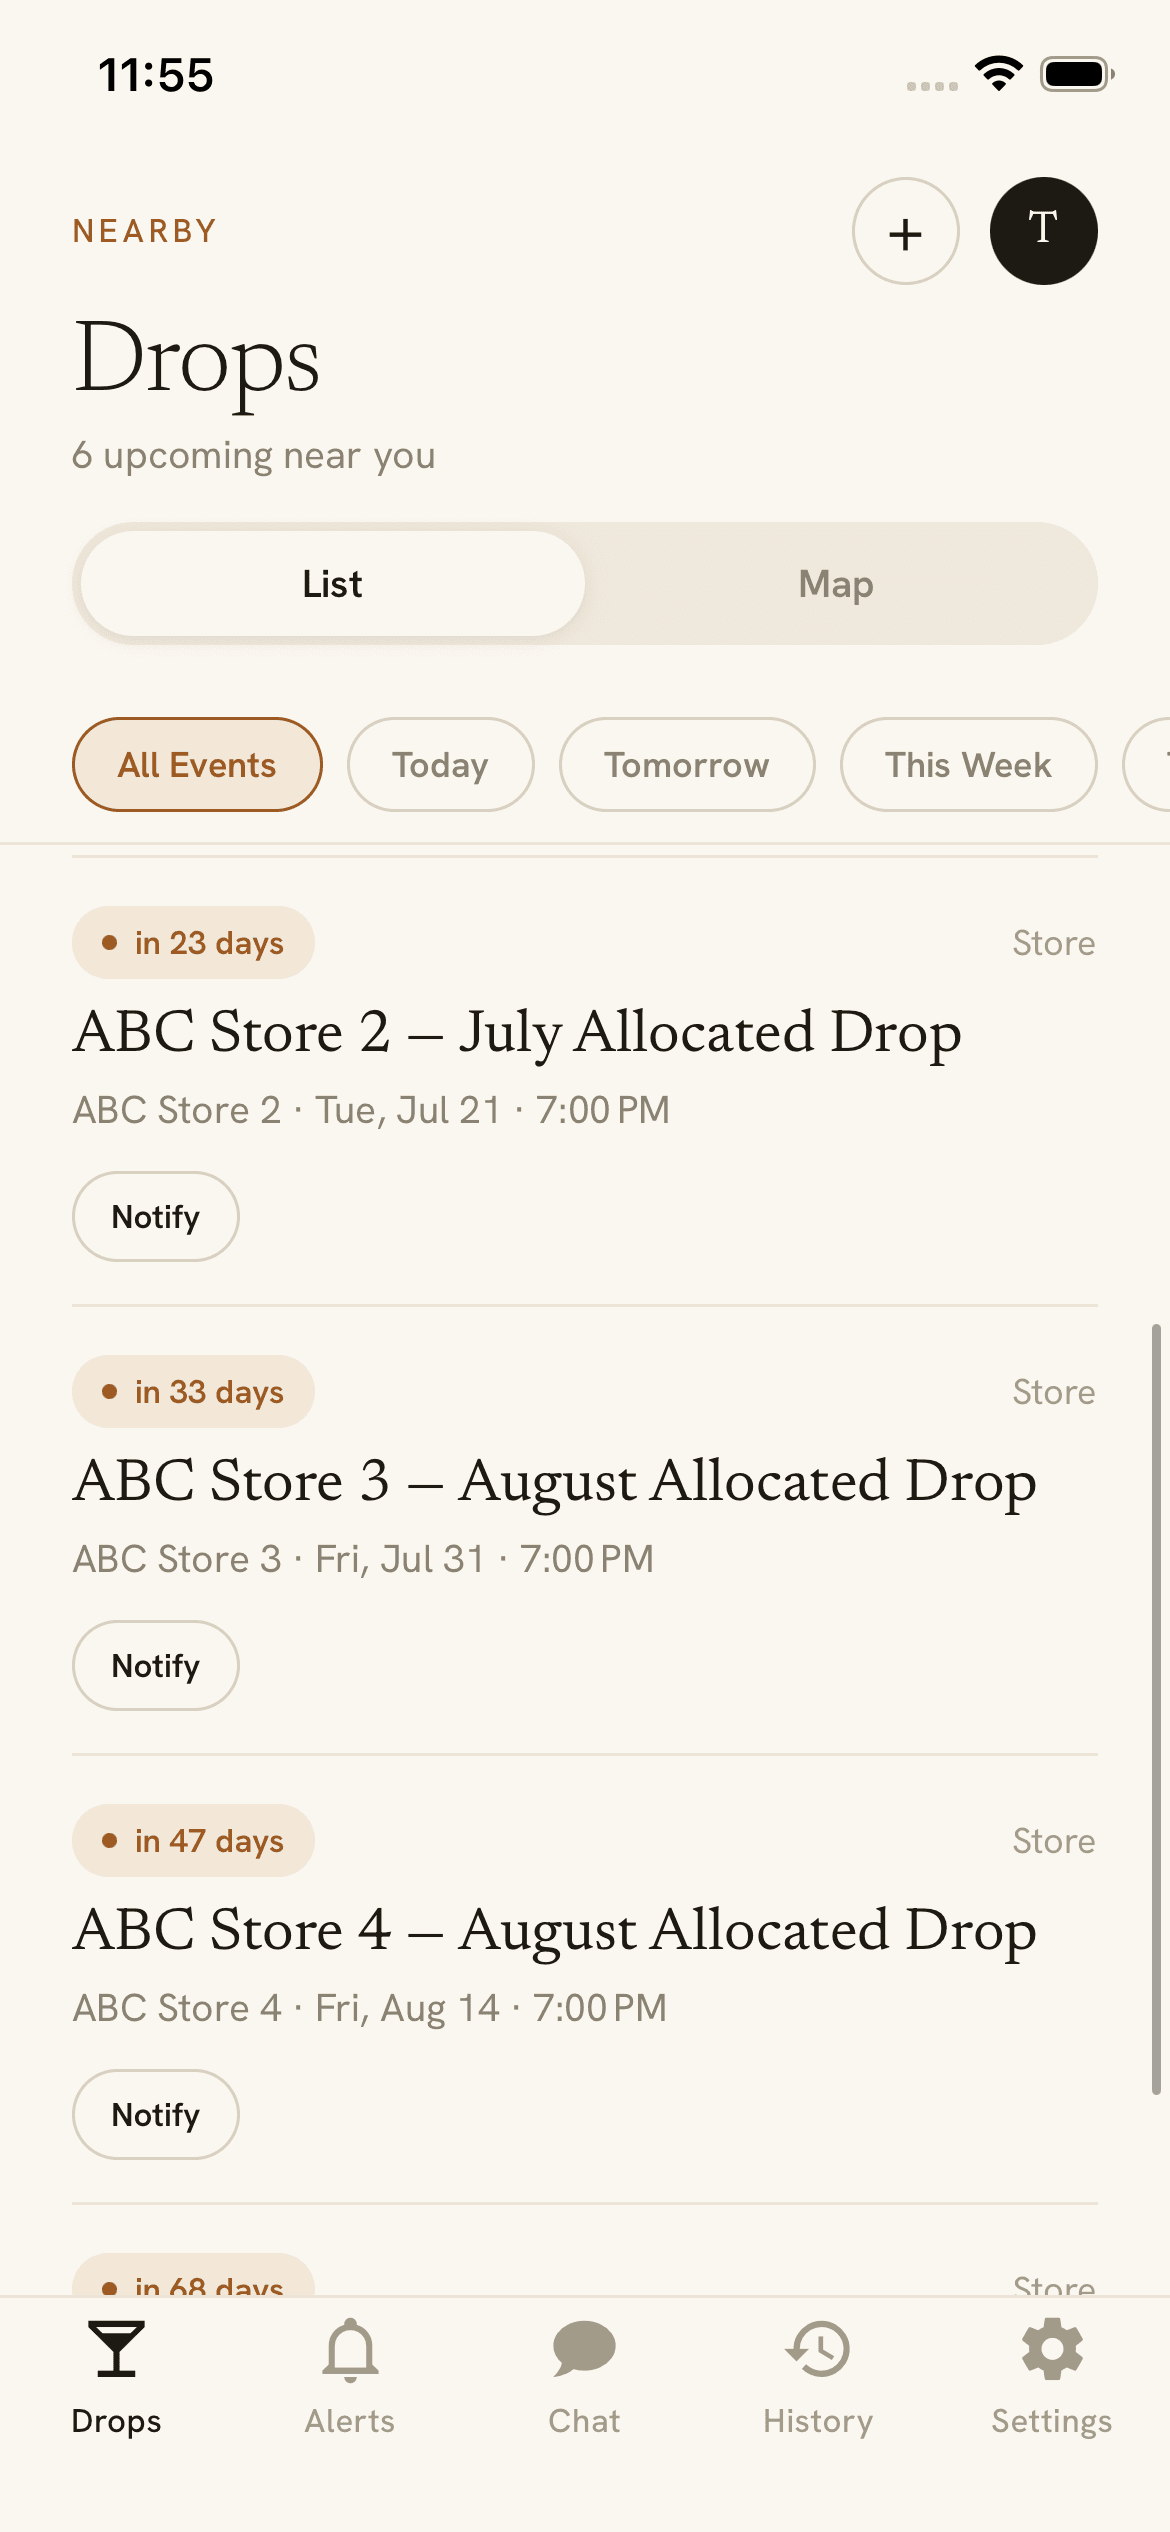Switch view to List
This screenshot has width=1170, height=2532.
[333, 584]
